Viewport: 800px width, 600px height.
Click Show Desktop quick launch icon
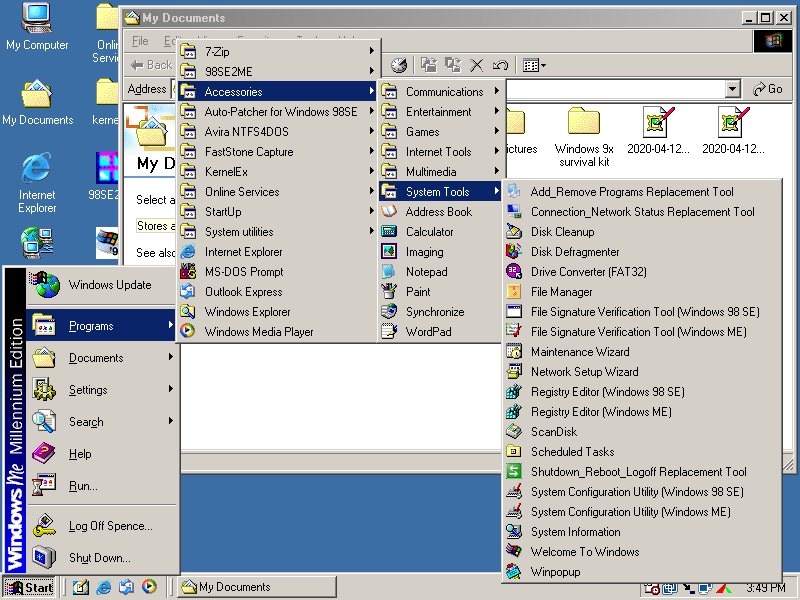pyautogui.click(x=81, y=587)
